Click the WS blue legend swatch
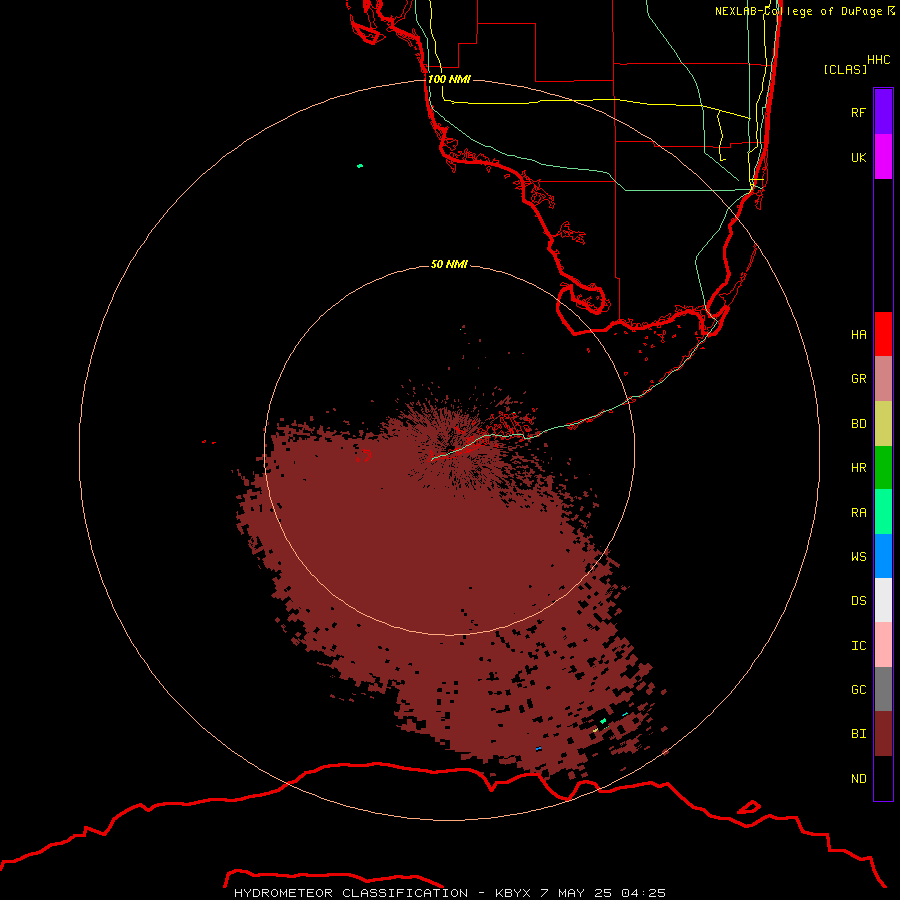The image size is (900, 900). click(x=883, y=556)
